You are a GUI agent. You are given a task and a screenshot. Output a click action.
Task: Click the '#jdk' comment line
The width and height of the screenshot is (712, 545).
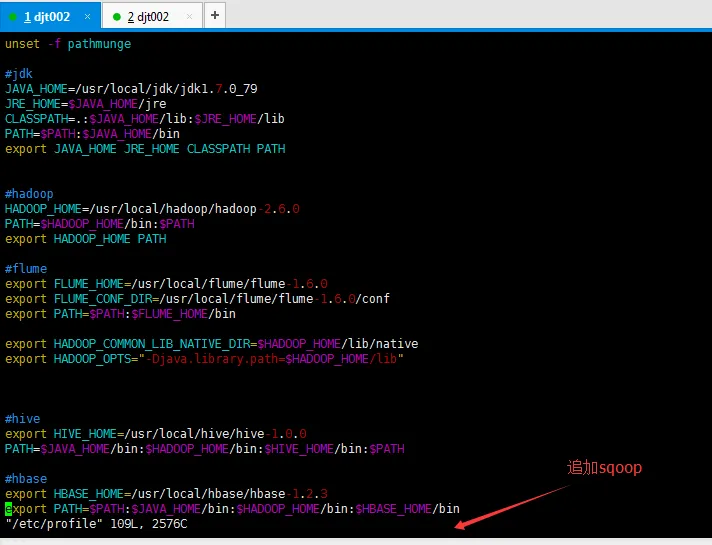pos(19,74)
